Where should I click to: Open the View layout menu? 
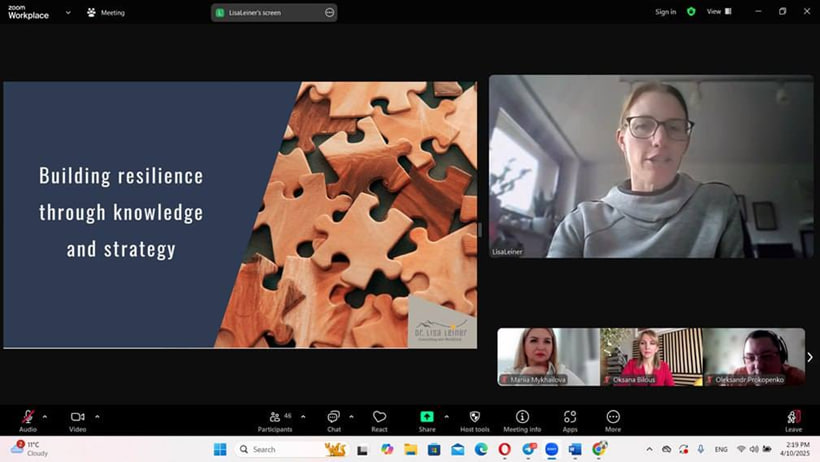click(x=719, y=12)
